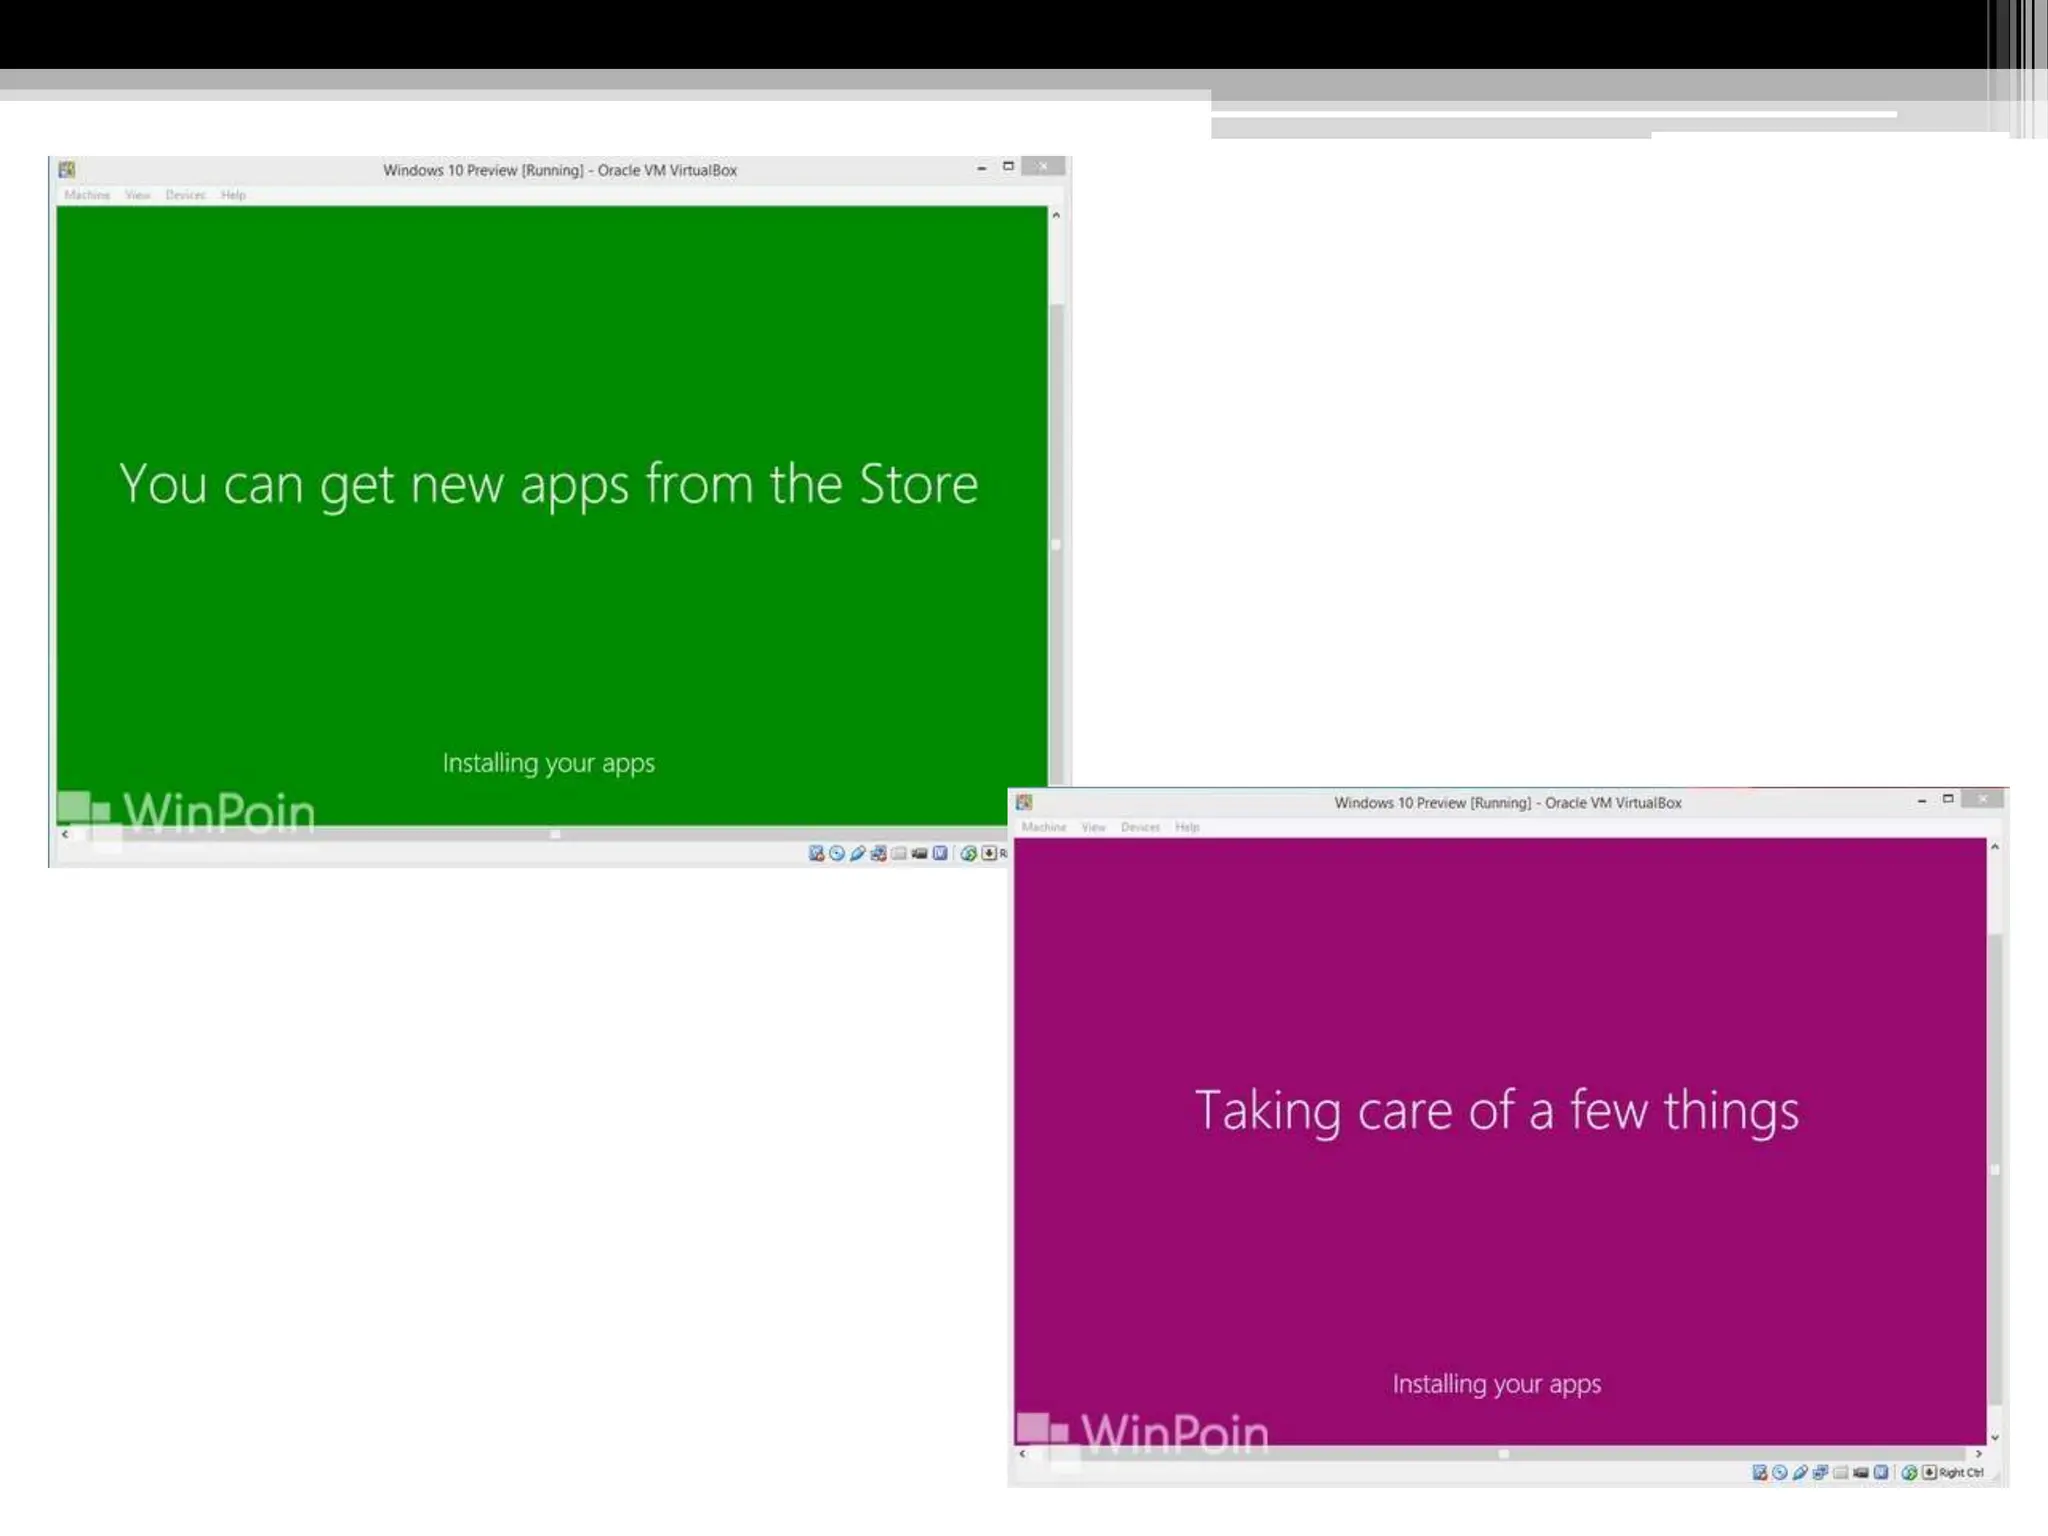This screenshot has width=2048, height=1536.
Task: Click USB device icon in the green window's status bar
Action: (x=857, y=853)
